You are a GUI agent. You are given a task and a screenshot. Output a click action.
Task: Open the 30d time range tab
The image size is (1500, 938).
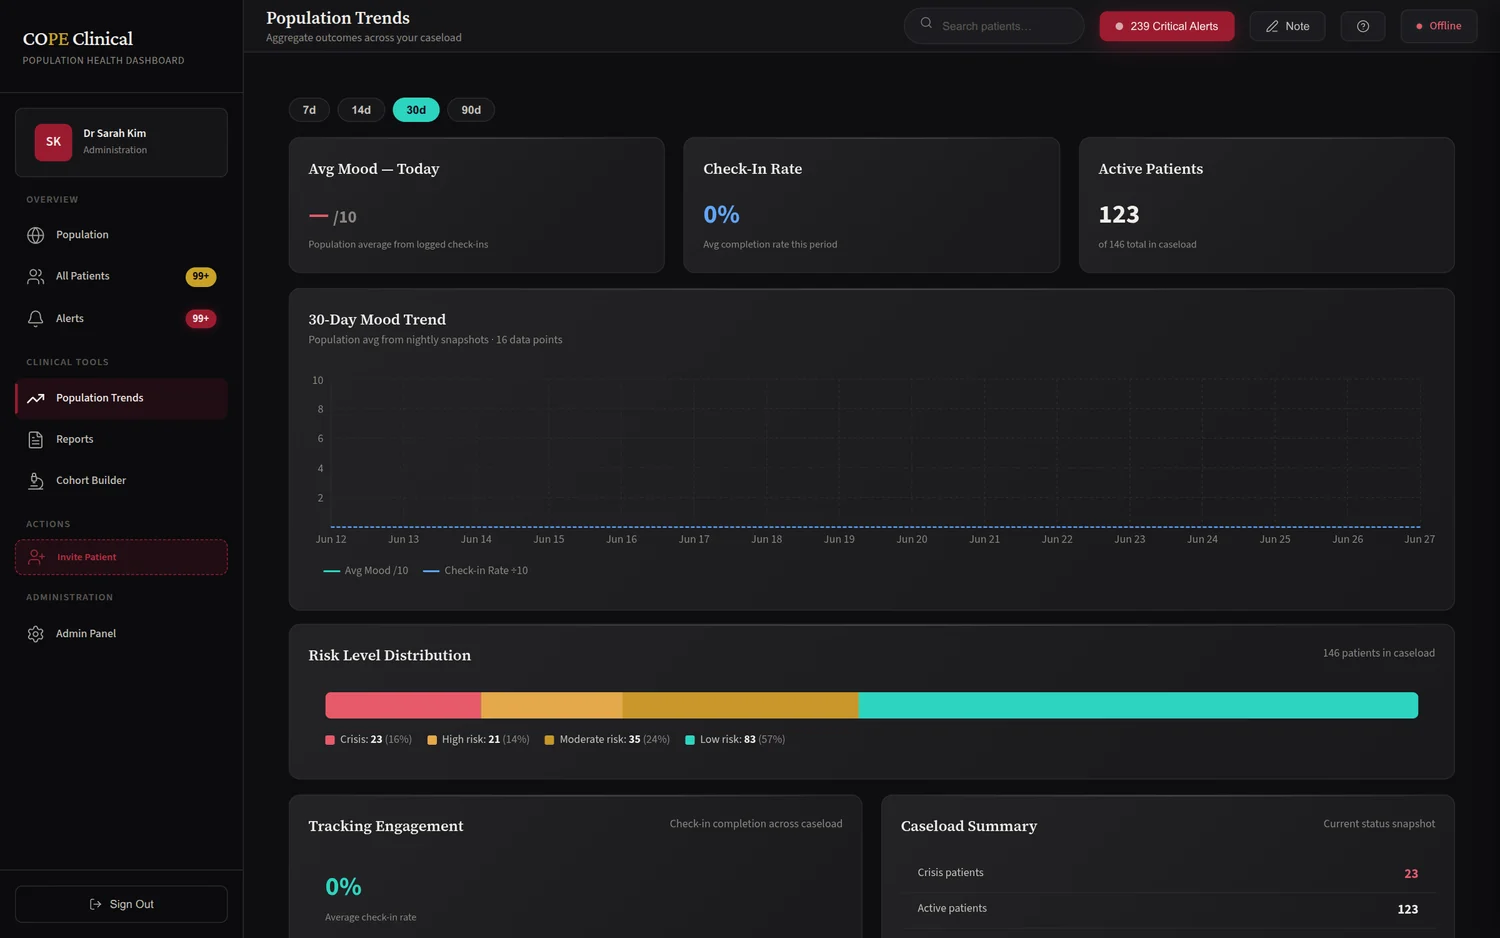[416, 110]
